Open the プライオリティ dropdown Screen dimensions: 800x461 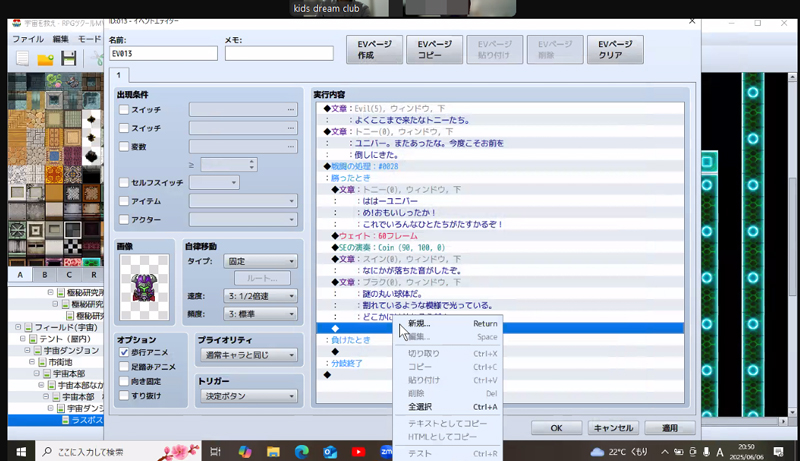[x=249, y=355]
